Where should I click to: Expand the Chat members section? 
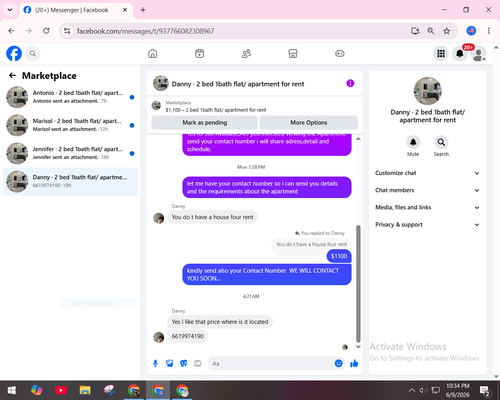tap(427, 190)
